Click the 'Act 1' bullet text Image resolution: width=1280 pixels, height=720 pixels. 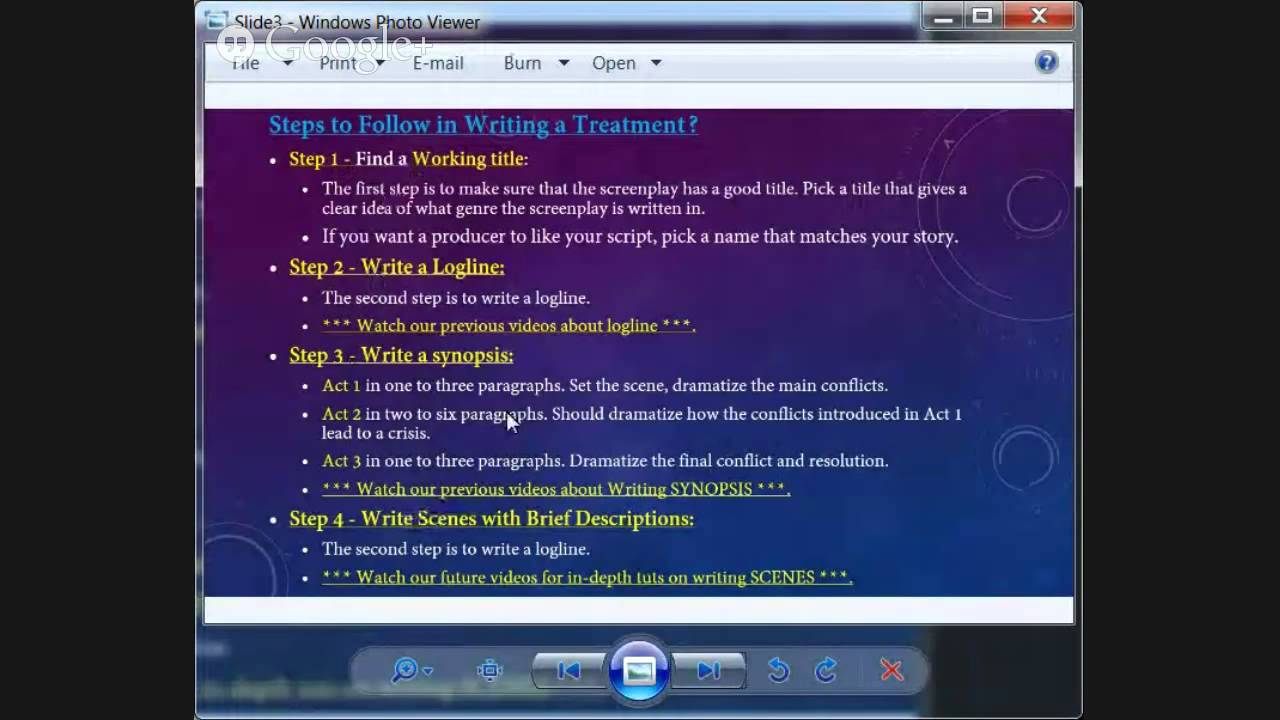tap(605, 385)
